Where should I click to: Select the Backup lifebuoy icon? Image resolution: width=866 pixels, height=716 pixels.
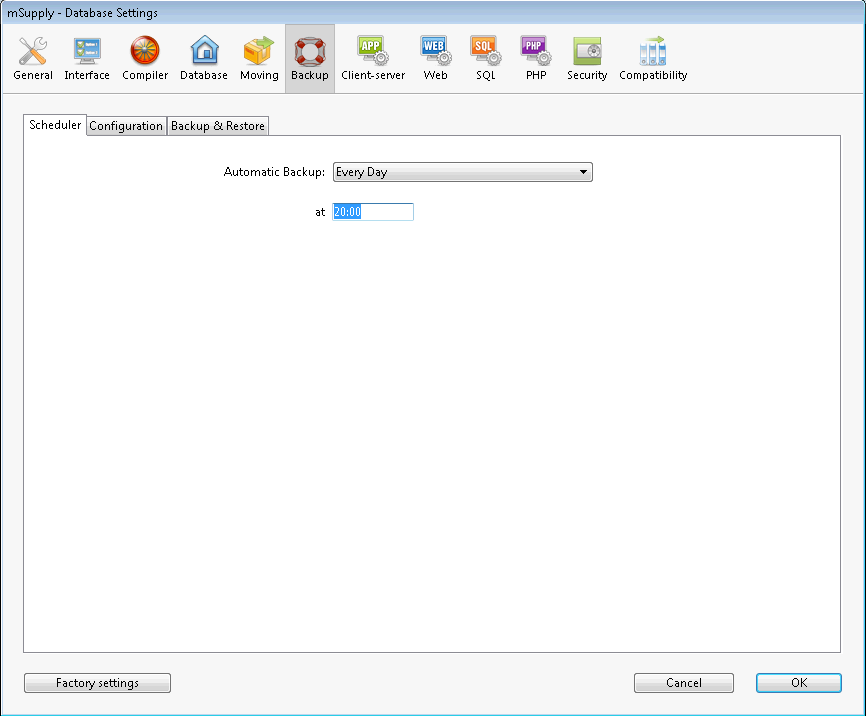pyautogui.click(x=309, y=52)
